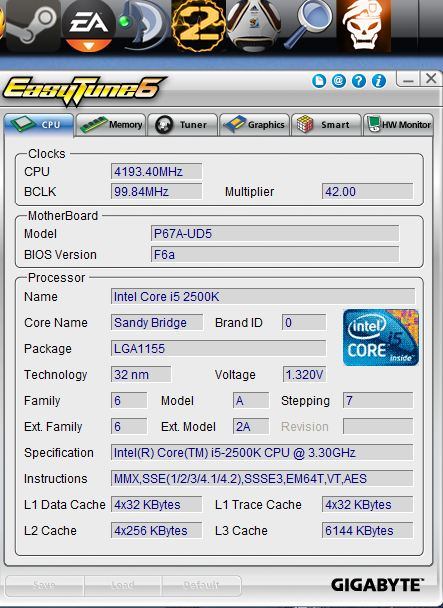
Task: Switch to the Memory tab
Action: [111, 125]
